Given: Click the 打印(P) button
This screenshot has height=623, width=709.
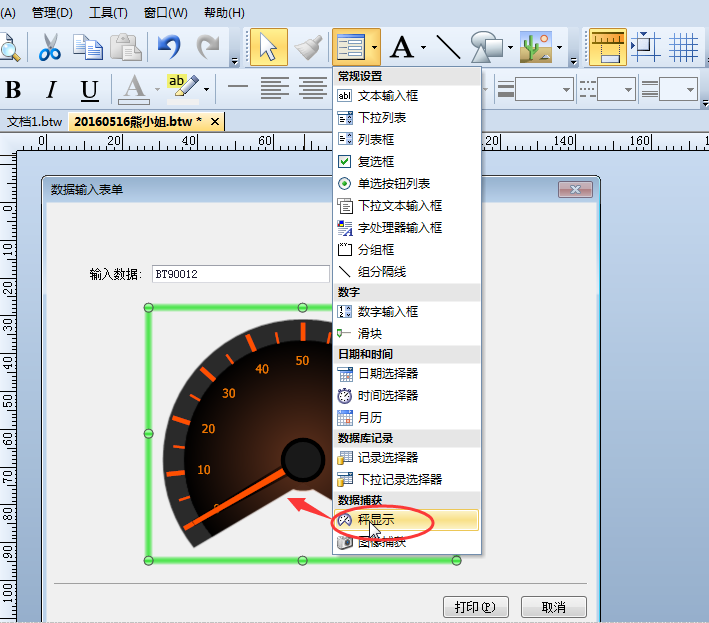Looking at the screenshot, I should (476, 607).
